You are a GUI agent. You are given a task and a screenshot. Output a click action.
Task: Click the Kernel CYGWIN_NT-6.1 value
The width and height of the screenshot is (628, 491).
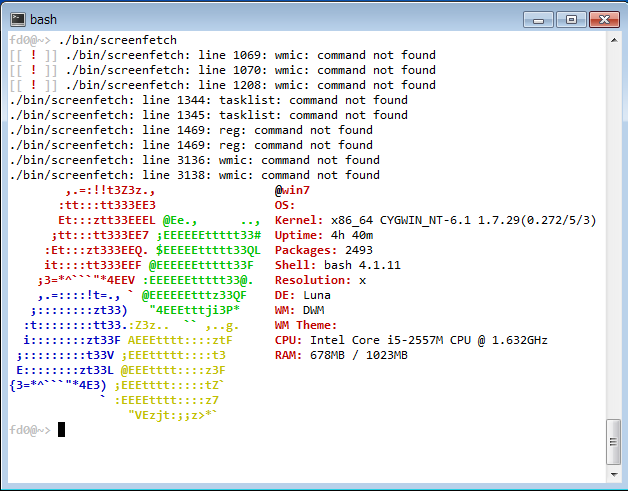tap(463, 220)
